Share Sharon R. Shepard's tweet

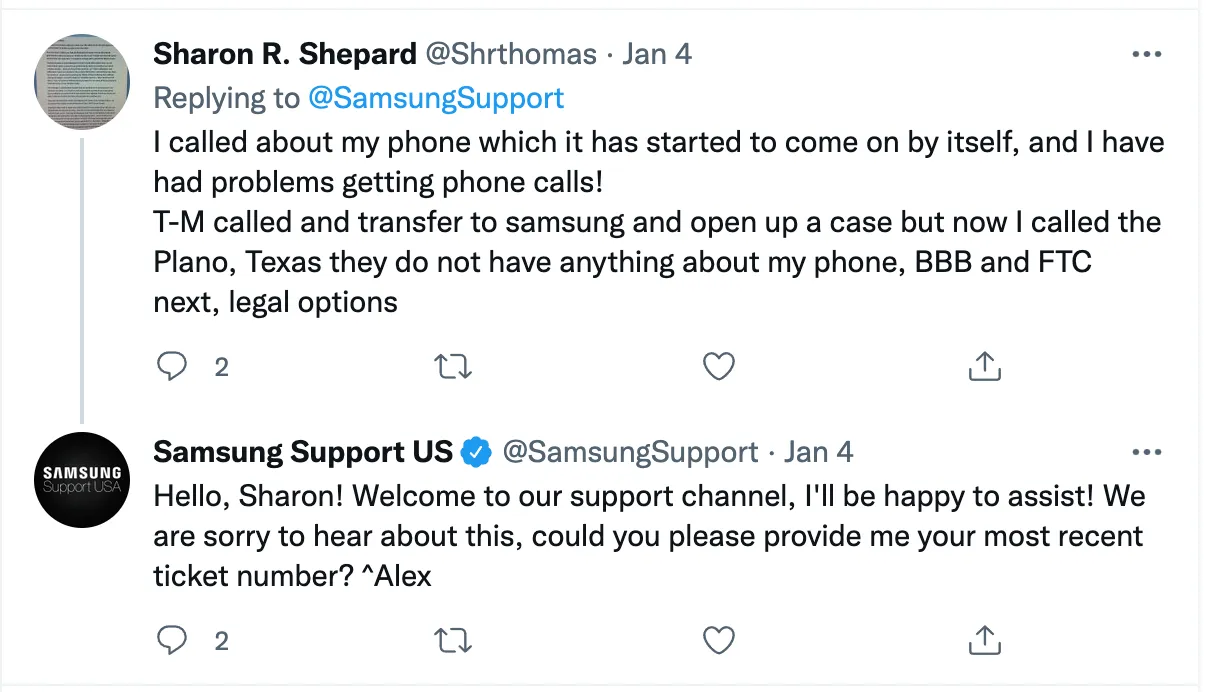click(985, 367)
